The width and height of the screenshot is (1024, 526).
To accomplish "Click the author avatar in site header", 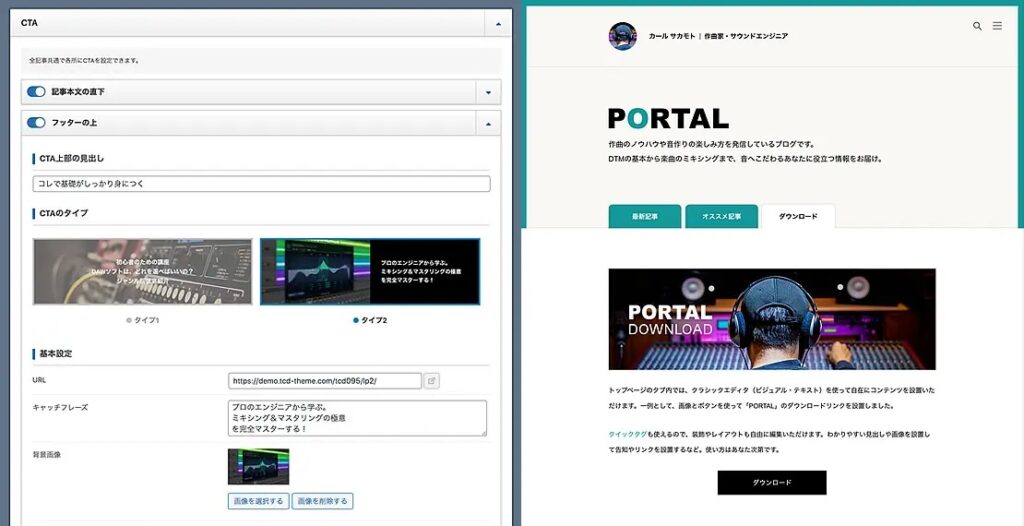I will 622,37.
